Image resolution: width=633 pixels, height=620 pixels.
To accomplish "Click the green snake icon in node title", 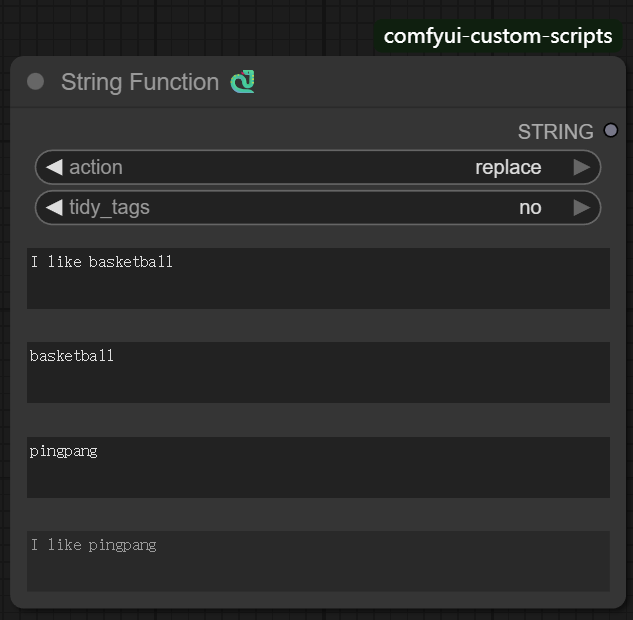I will [x=242, y=82].
